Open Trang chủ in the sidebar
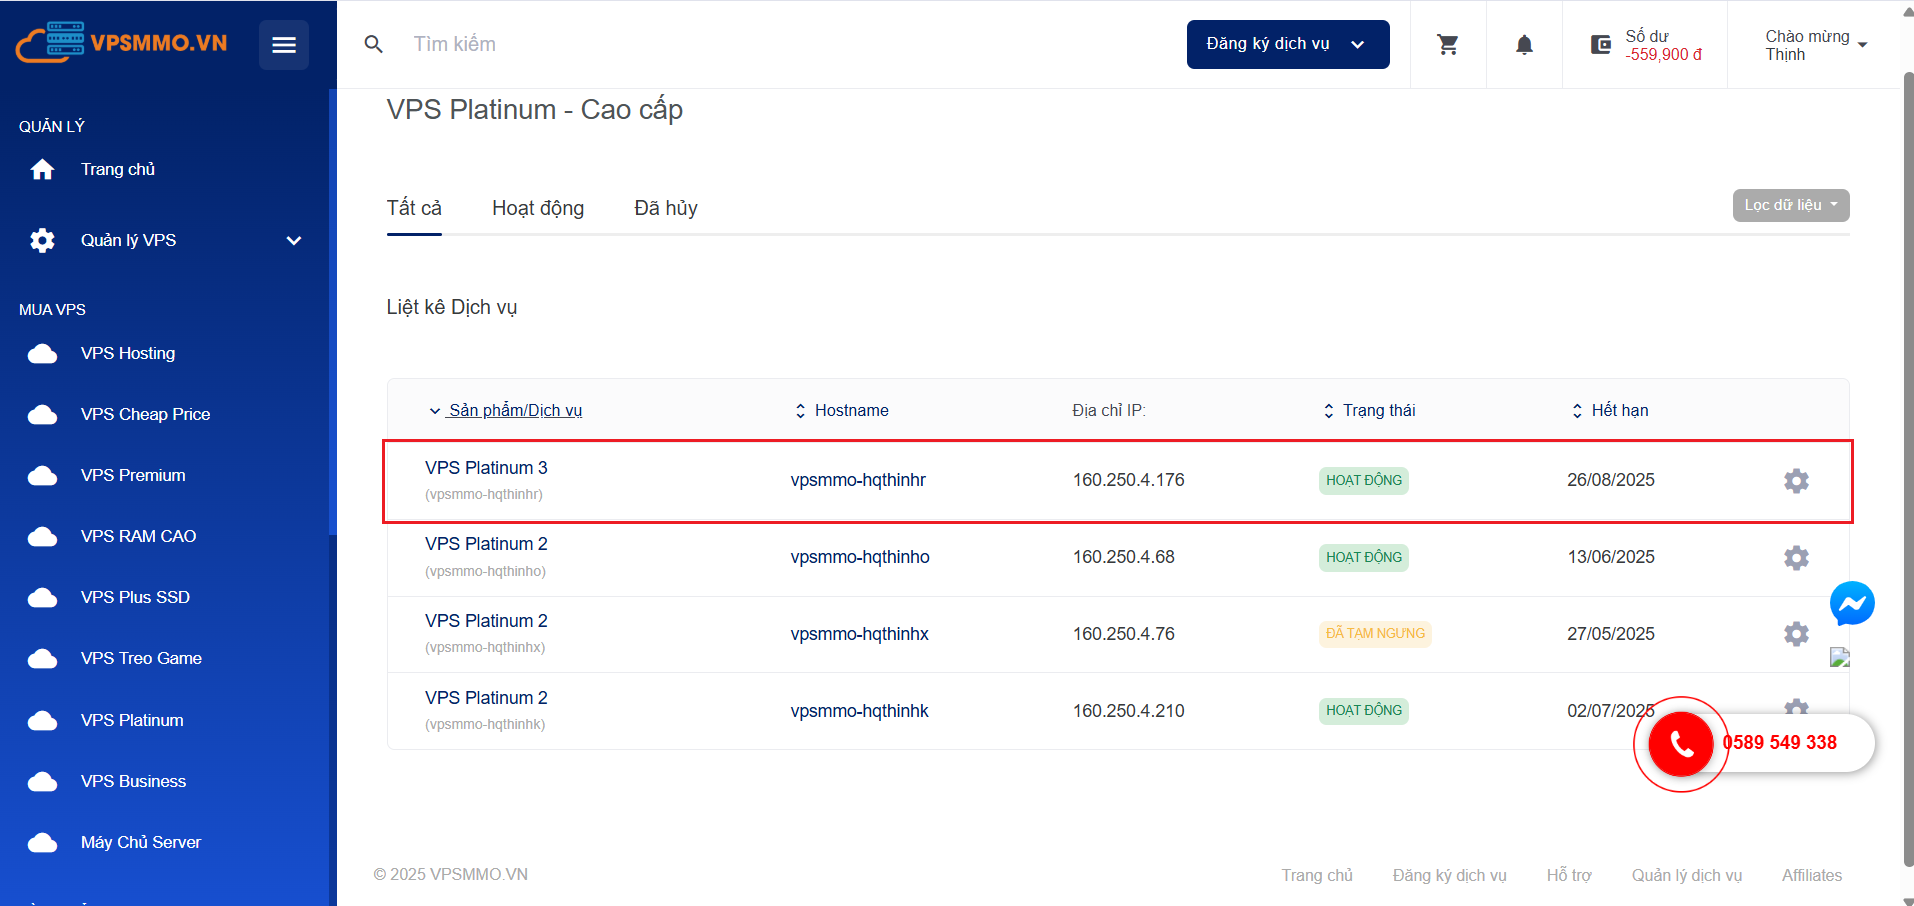Viewport: 1914px width, 906px height. [x=118, y=169]
